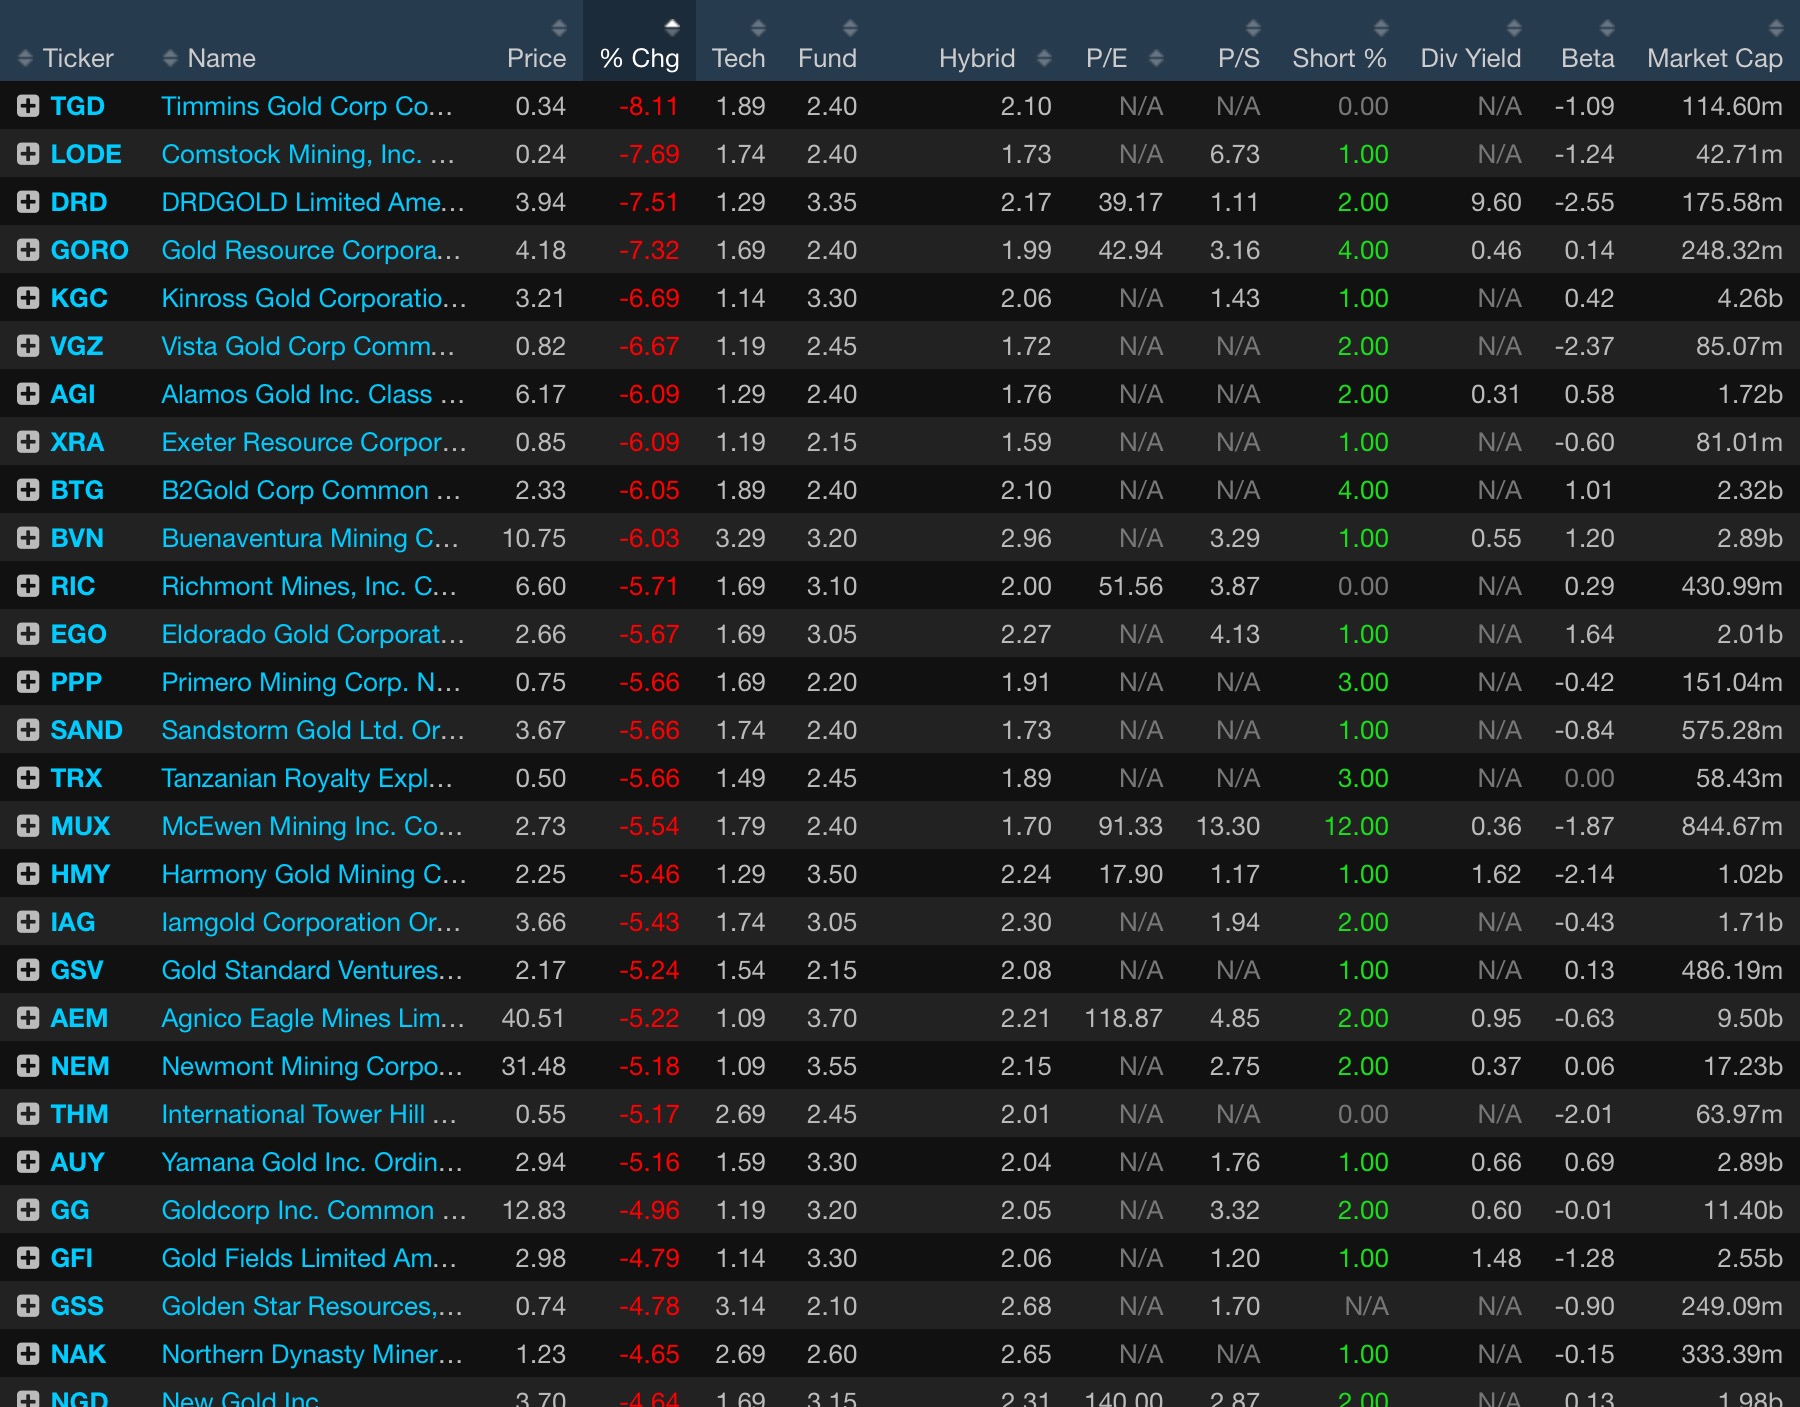Expand the DRD row plus icon

(28, 202)
